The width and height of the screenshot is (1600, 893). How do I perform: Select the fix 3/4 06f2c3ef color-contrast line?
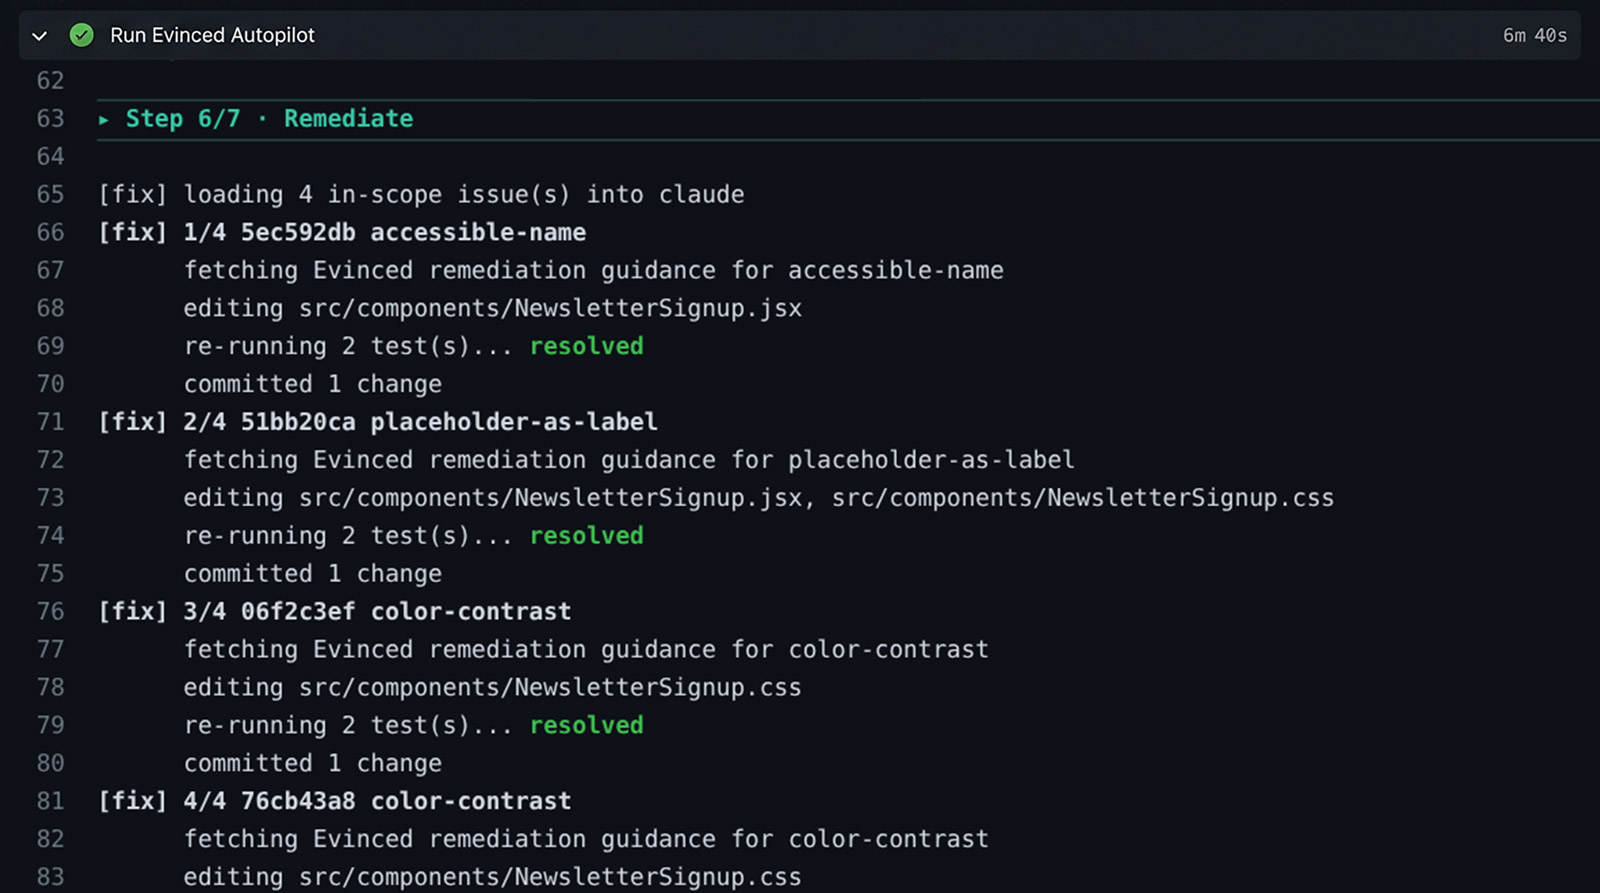coord(335,611)
